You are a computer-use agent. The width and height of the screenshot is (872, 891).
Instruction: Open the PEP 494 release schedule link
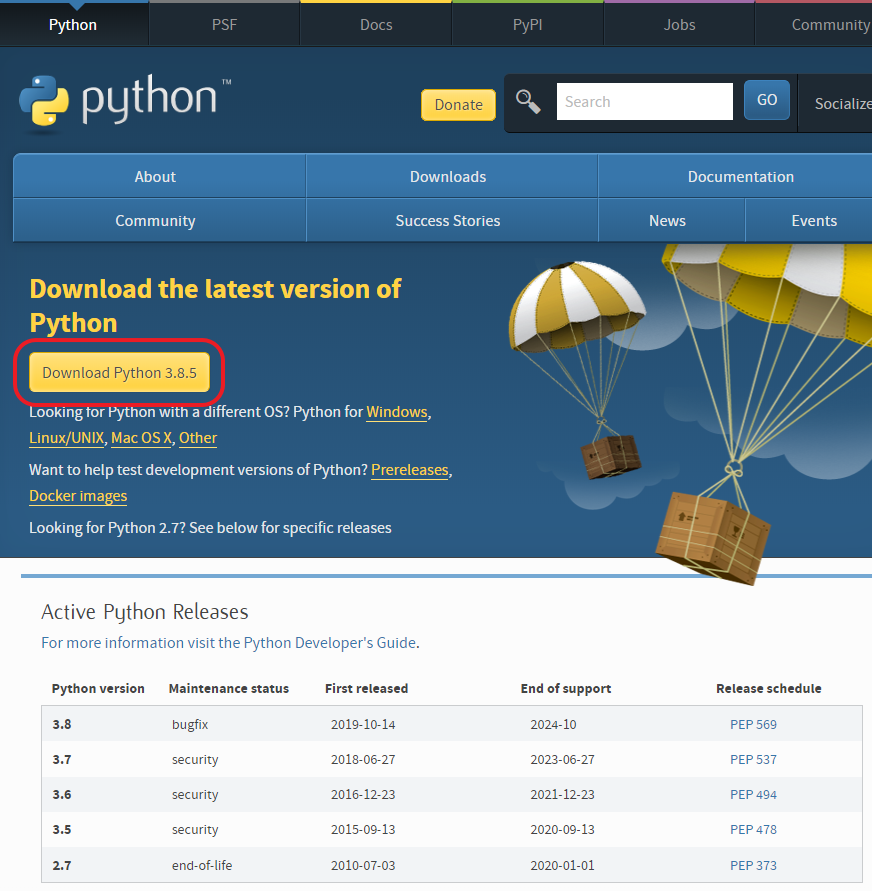click(753, 794)
